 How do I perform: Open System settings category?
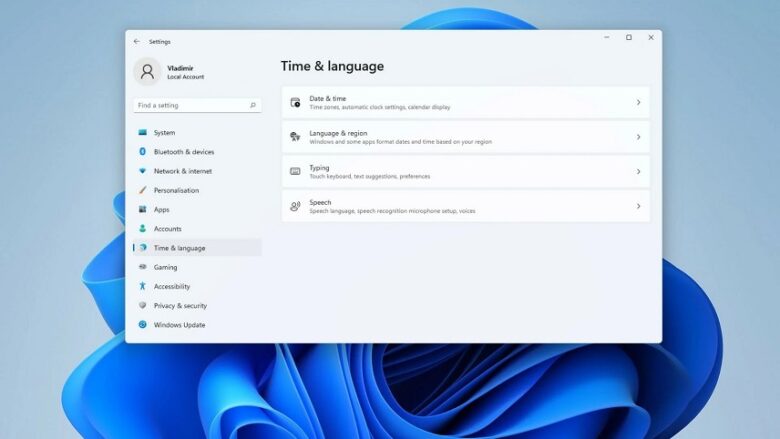(197, 133)
